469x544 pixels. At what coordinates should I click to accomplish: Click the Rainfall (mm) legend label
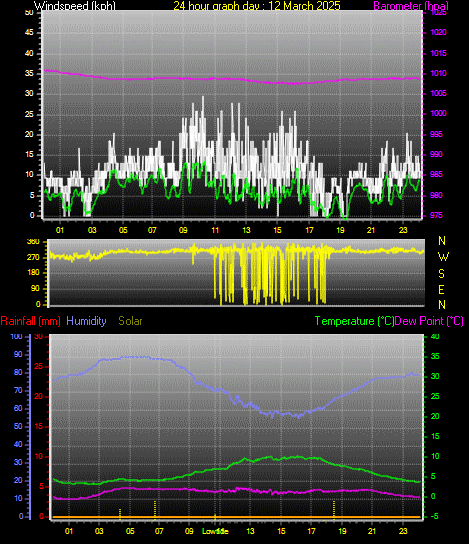(31, 321)
